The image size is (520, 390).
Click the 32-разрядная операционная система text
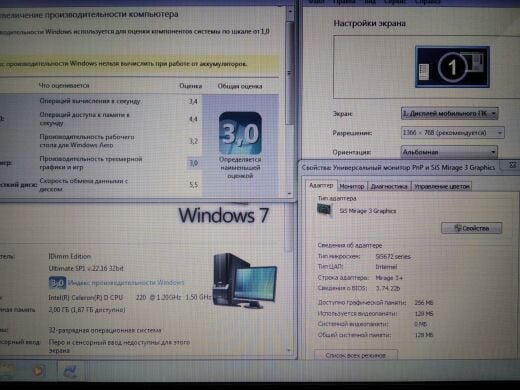[105, 330]
